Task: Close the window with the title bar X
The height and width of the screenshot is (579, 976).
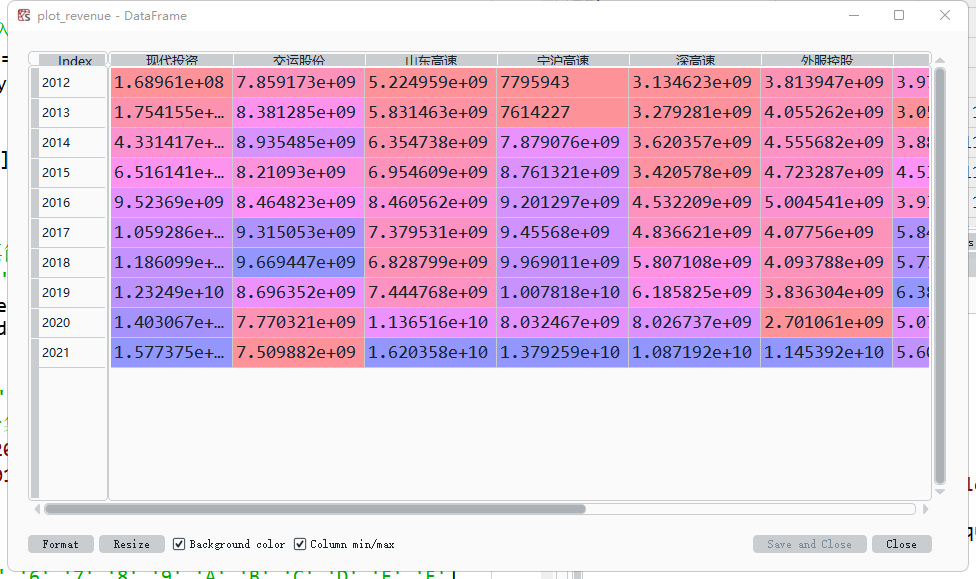Action: tap(945, 15)
